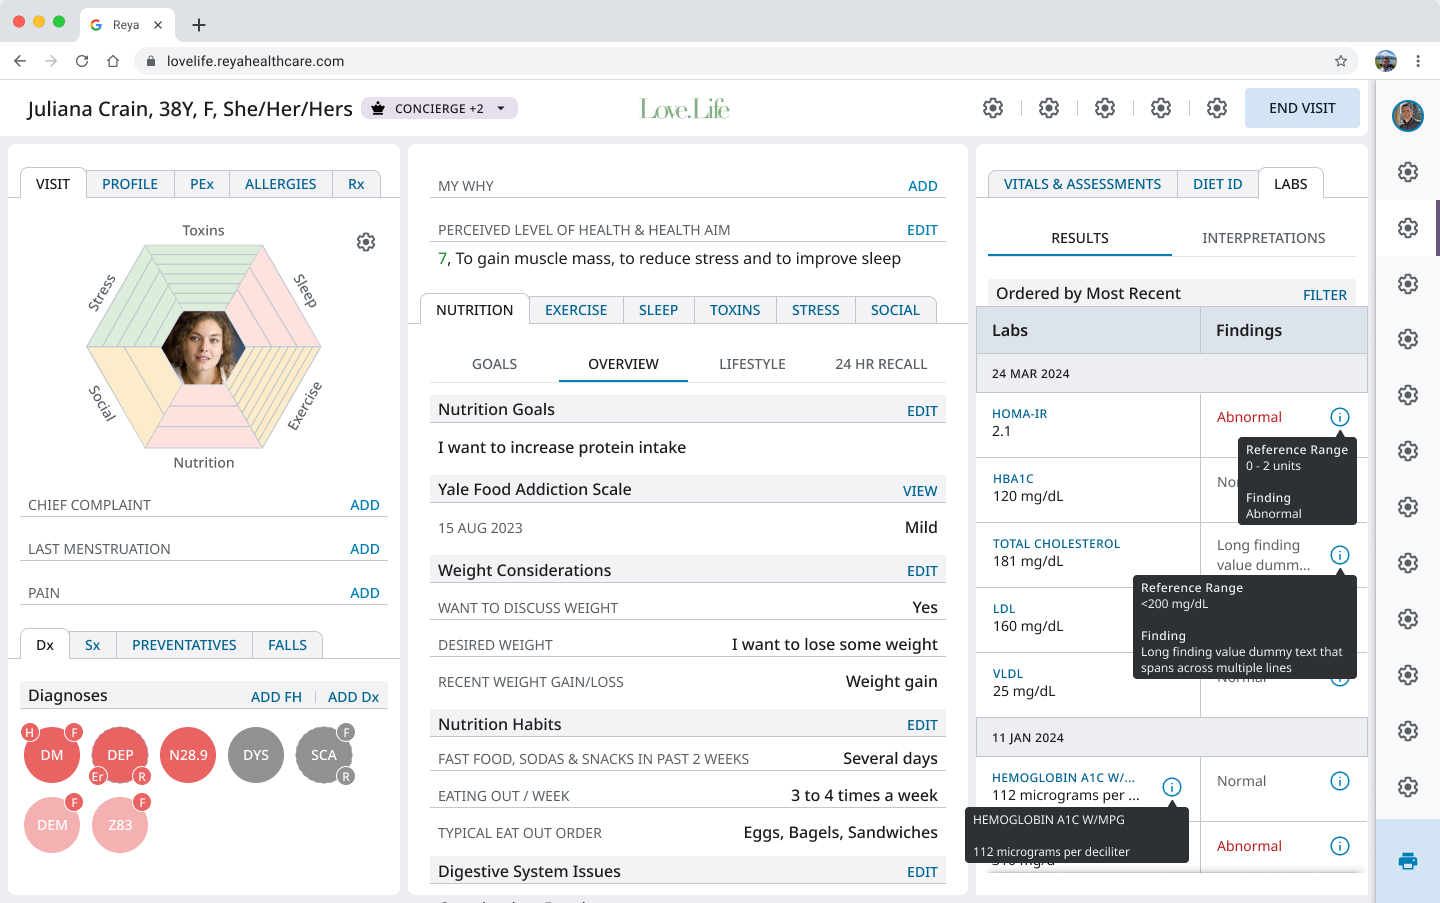Click the user avatar in the right sidebar
Viewport: 1440px width, 903px height.
(x=1407, y=116)
